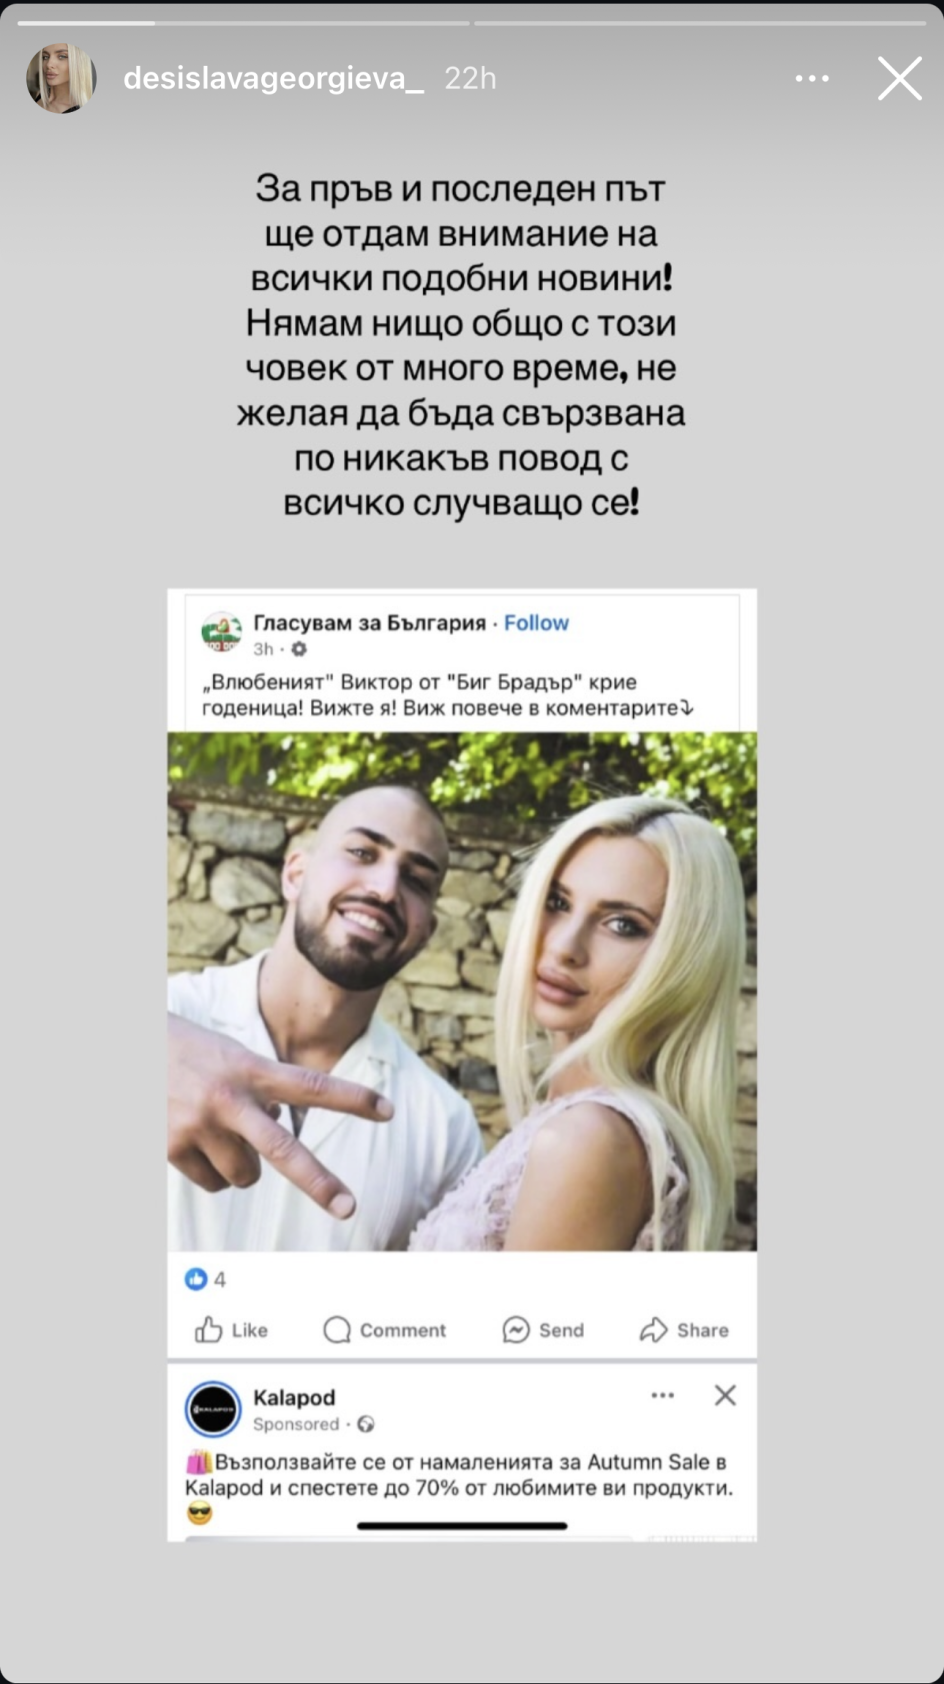The height and width of the screenshot is (1684, 944).
Task: Click the post privacy gear icon
Action: click(x=298, y=649)
